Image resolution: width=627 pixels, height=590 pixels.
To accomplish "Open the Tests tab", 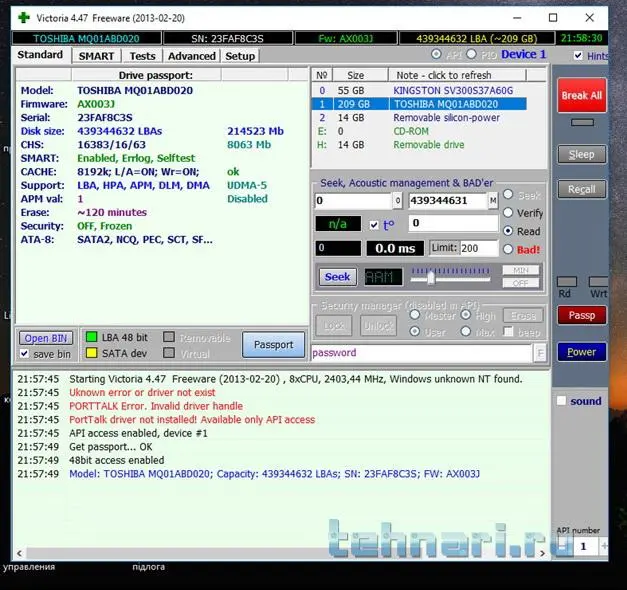I will pyautogui.click(x=142, y=56).
